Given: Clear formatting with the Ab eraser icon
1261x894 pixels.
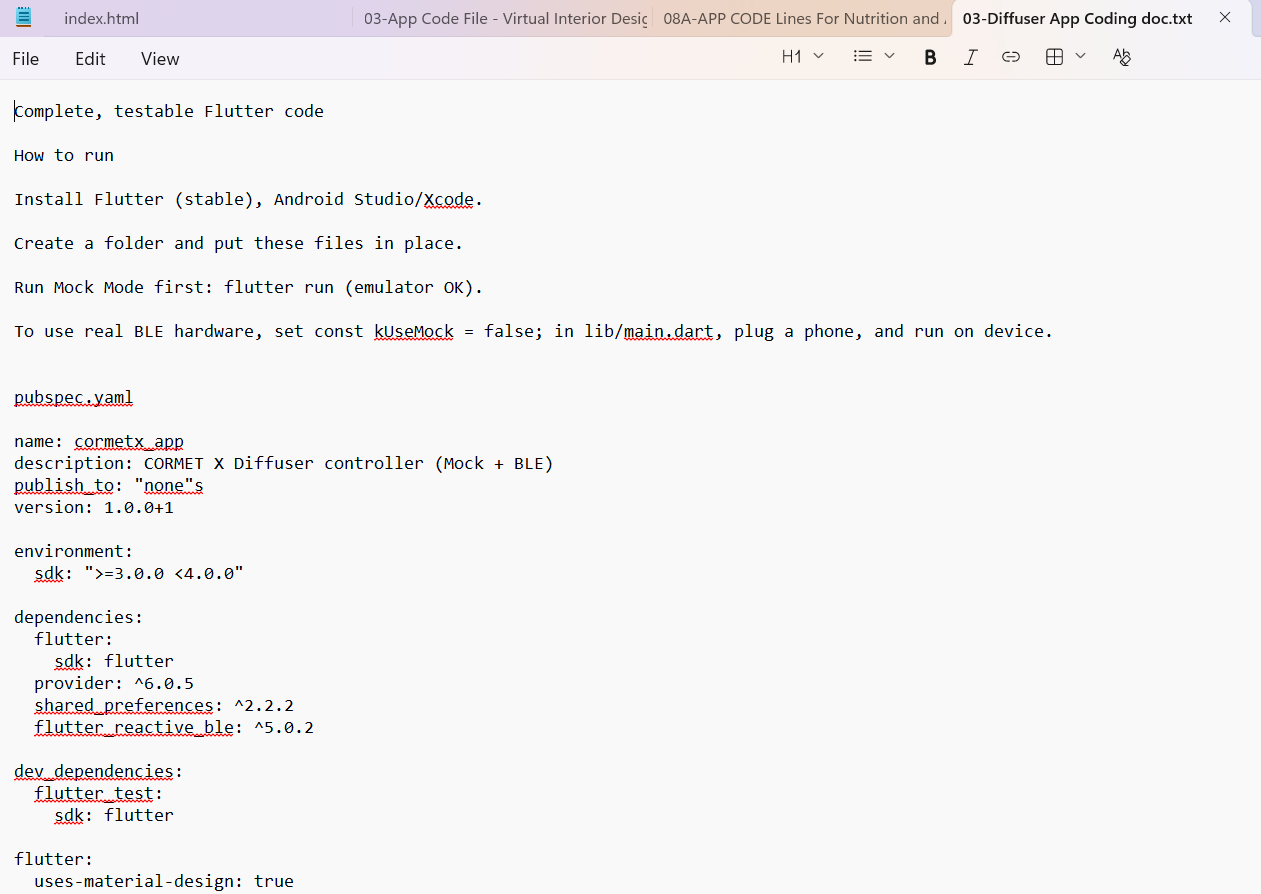Looking at the screenshot, I should [1122, 57].
